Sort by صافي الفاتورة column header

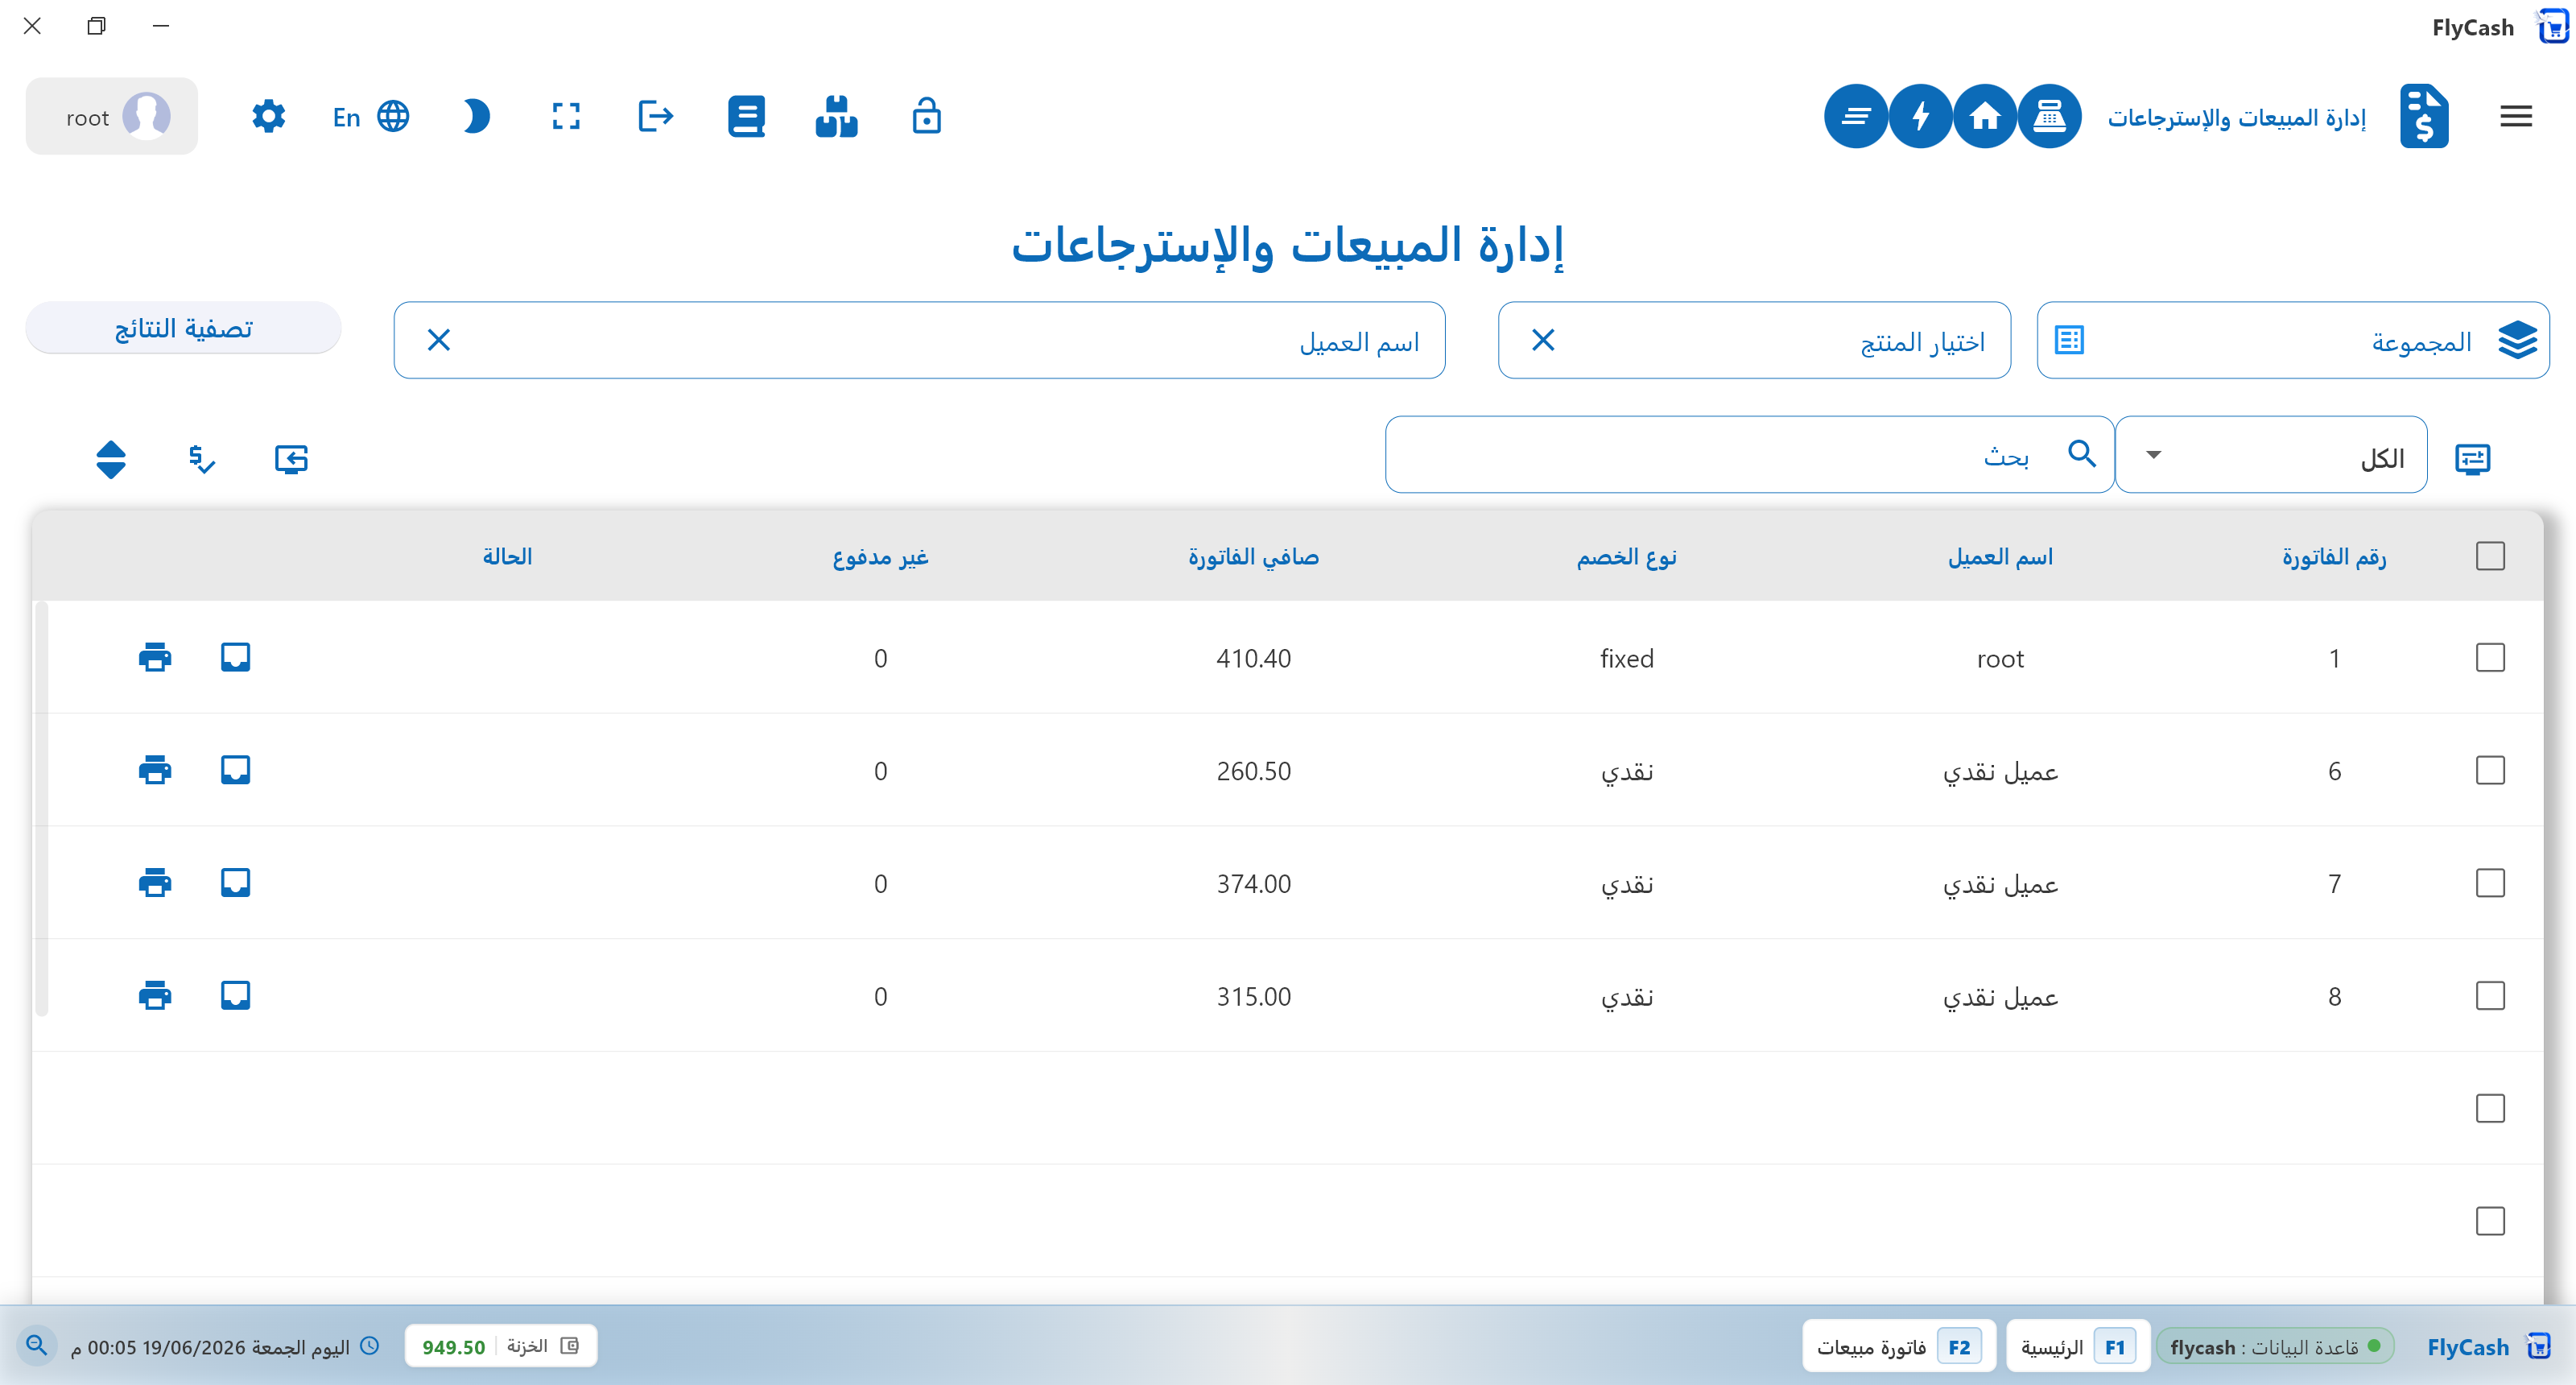coord(1253,556)
